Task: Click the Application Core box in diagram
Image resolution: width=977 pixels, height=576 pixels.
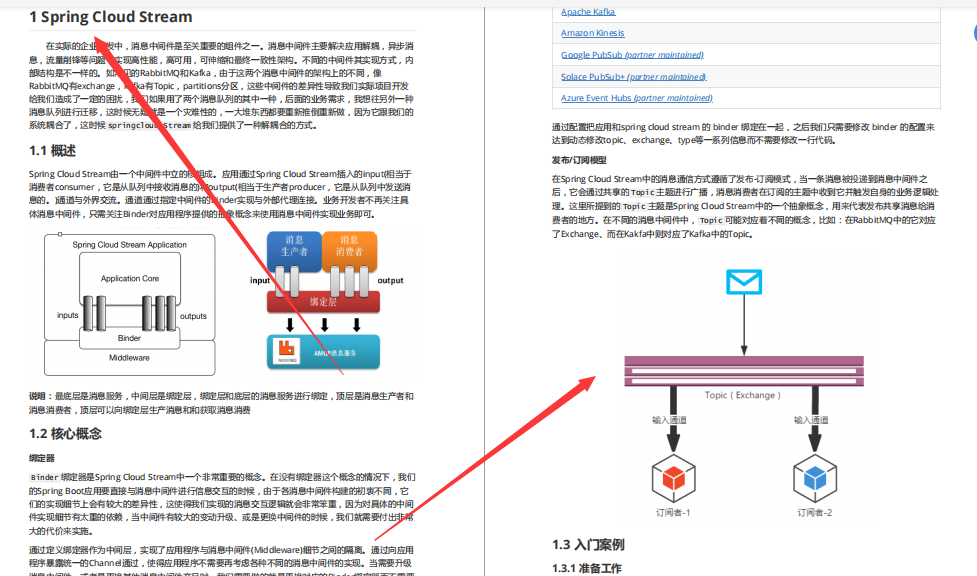Action: tap(130, 279)
